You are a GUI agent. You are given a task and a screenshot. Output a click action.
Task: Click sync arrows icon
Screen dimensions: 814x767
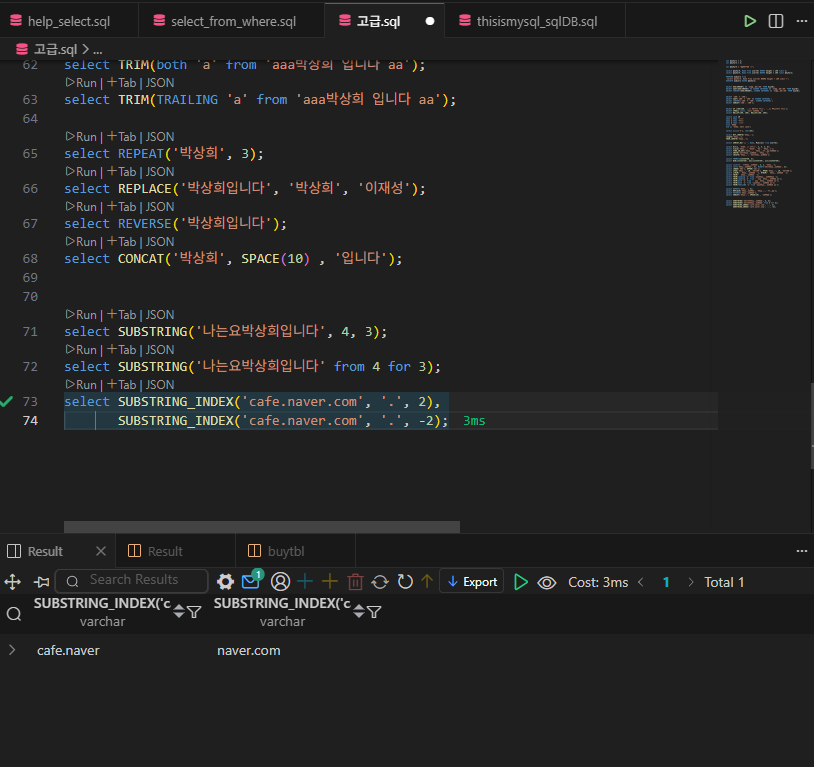tap(380, 582)
